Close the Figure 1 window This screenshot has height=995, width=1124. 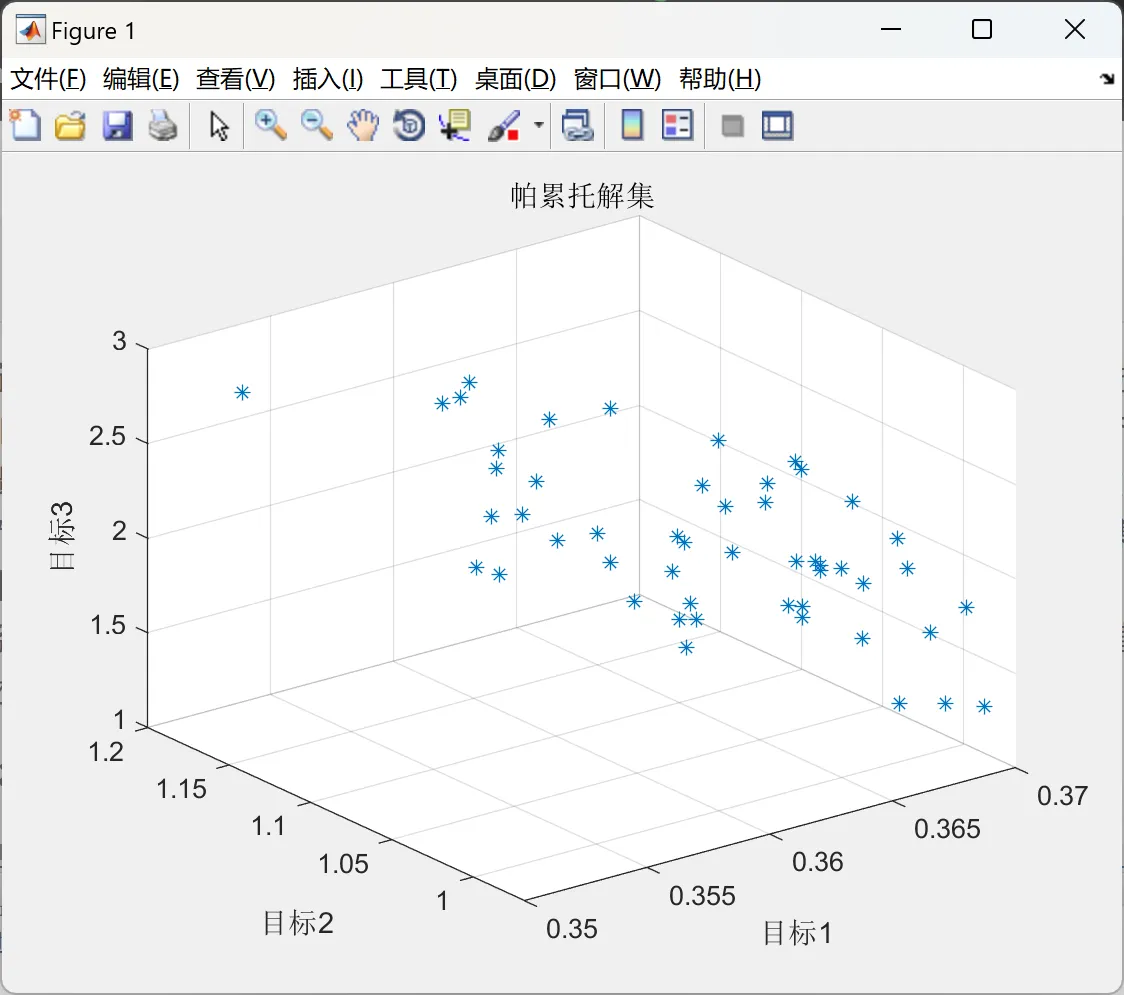pyautogui.click(x=1075, y=29)
